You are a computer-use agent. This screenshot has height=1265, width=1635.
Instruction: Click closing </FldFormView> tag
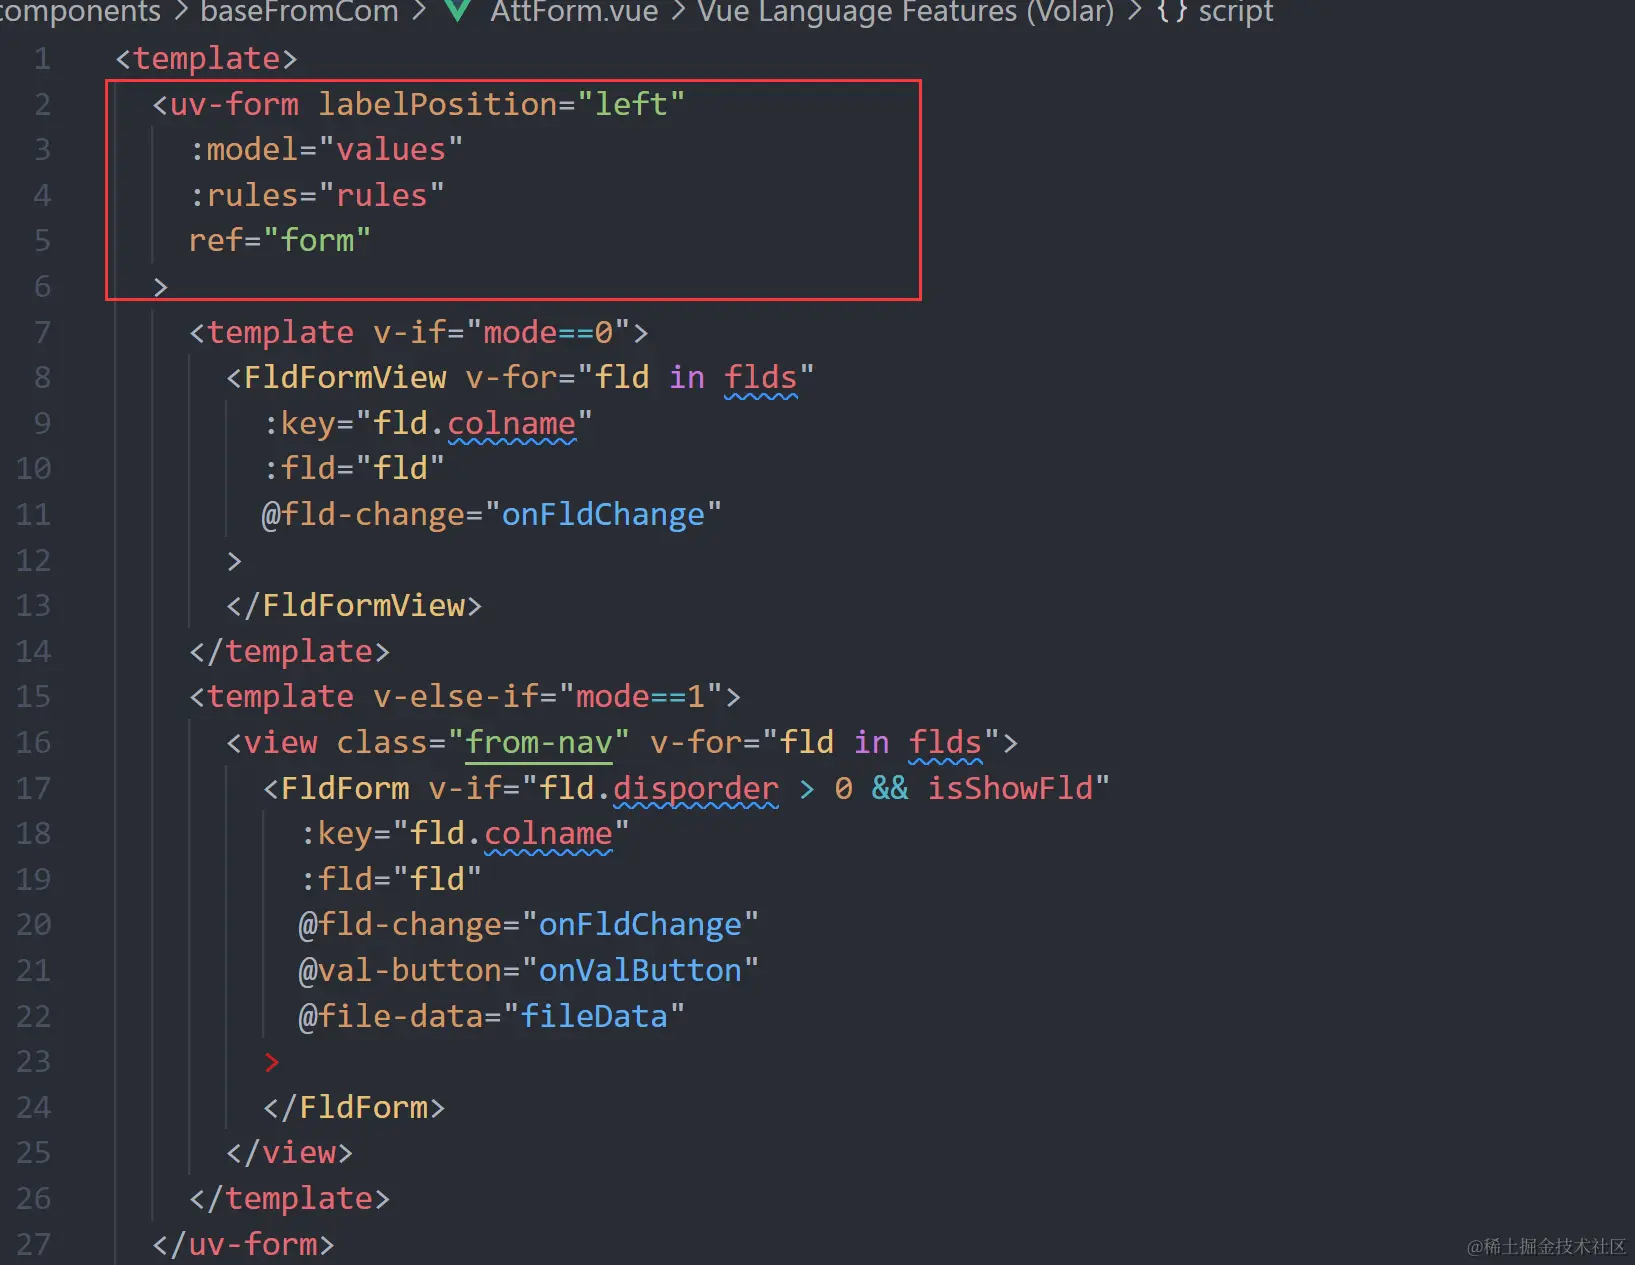click(x=354, y=606)
